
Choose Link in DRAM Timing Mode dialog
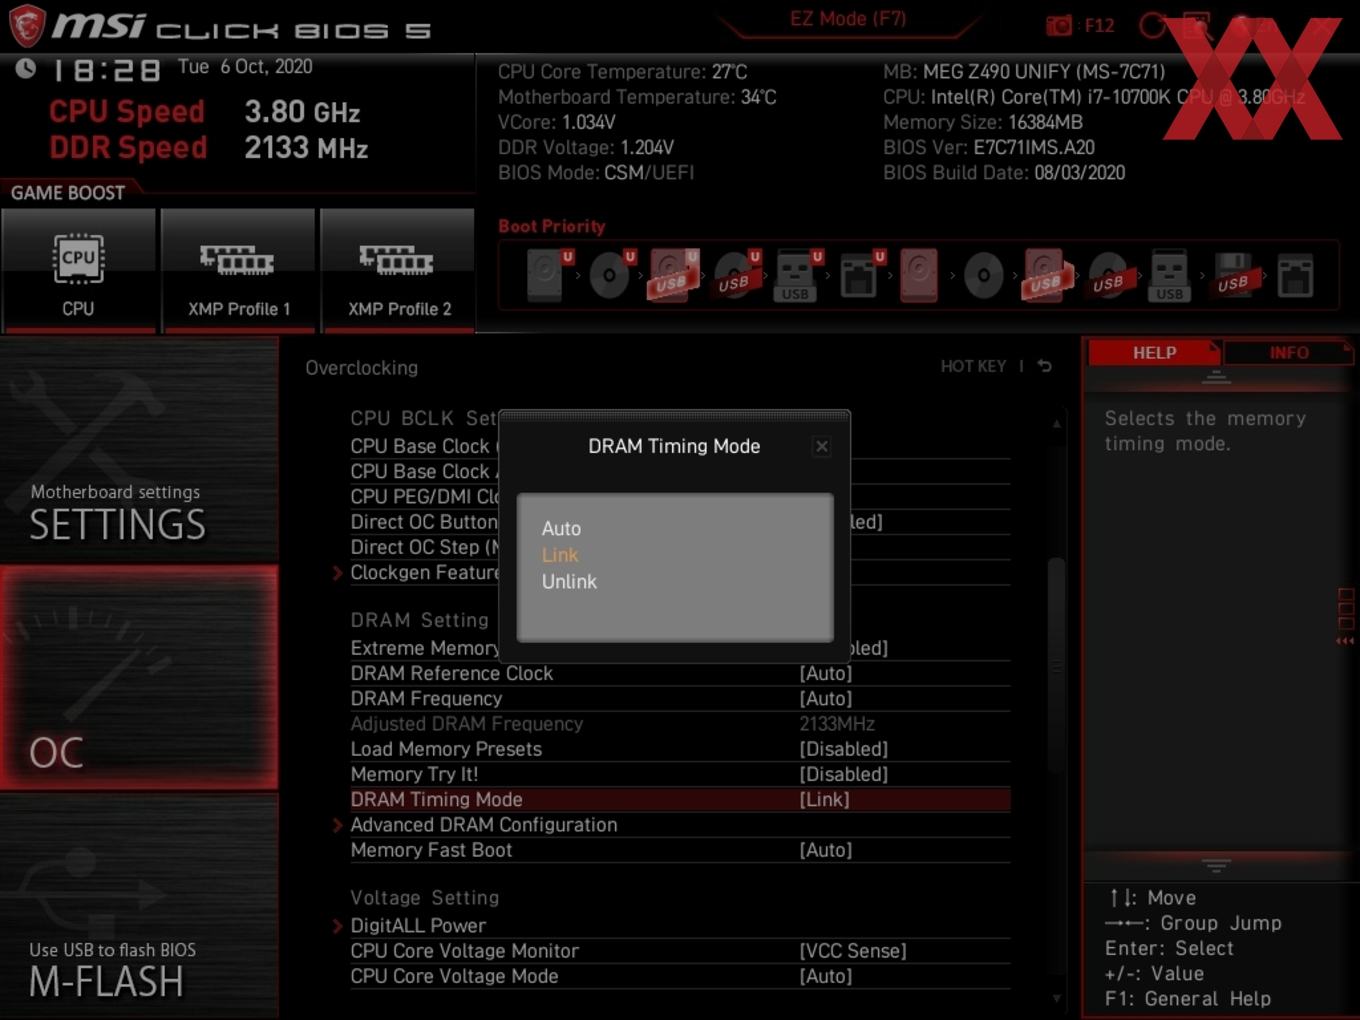[560, 555]
